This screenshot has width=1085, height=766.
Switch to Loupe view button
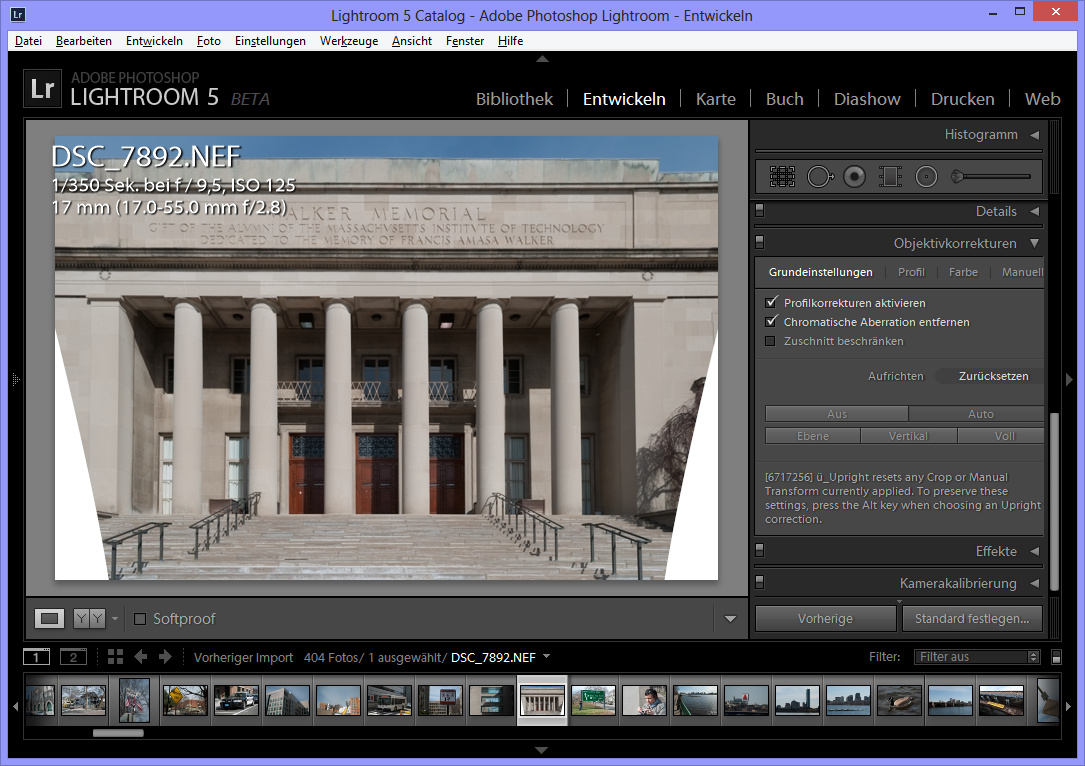point(49,619)
